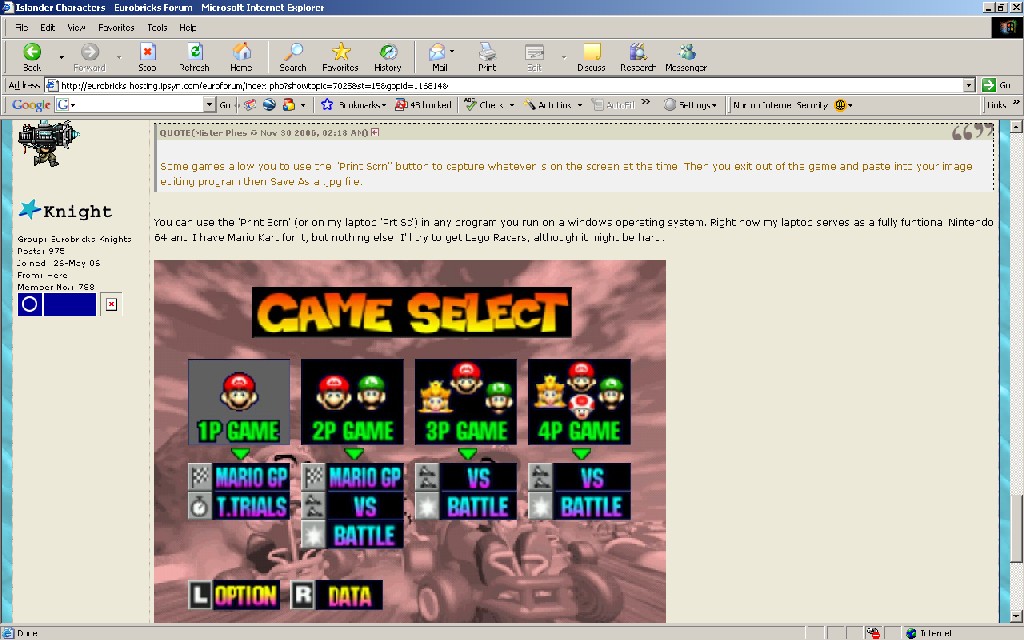Expand the AutoLink dropdown arrow
Image resolution: width=1024 pixels, height=640 pixels.
coord(580,104)
